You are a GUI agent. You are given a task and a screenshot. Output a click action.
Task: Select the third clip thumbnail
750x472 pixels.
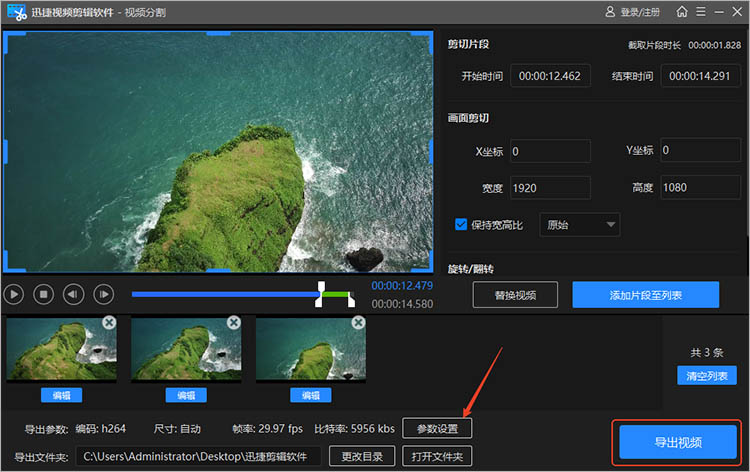point(311,350)
